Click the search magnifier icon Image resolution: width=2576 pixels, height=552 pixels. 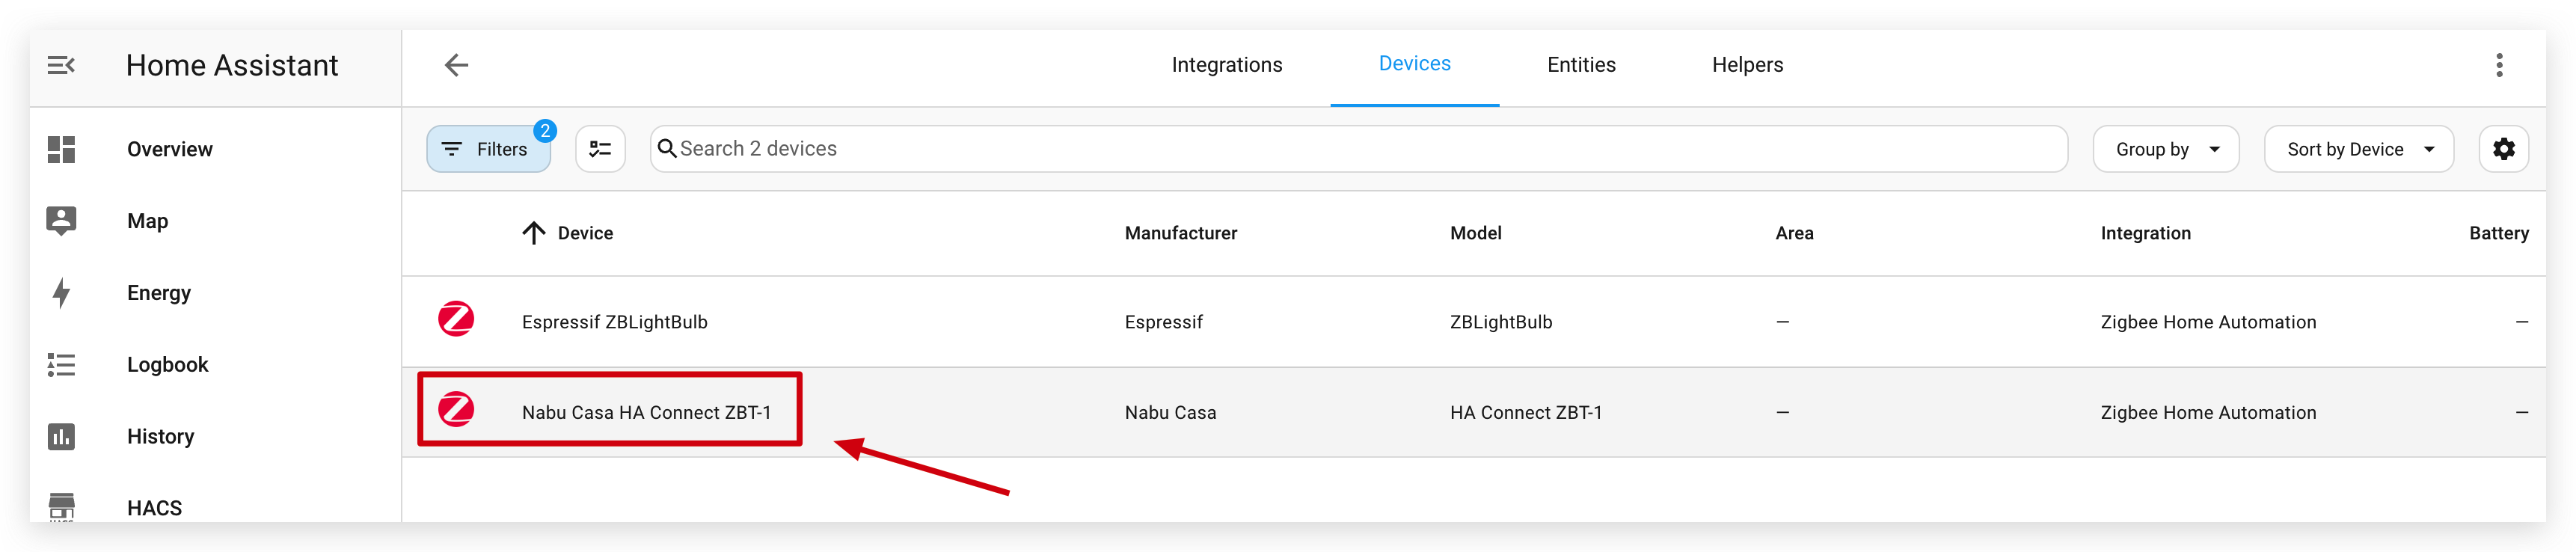pyautogui.click(x=667, y=149)
